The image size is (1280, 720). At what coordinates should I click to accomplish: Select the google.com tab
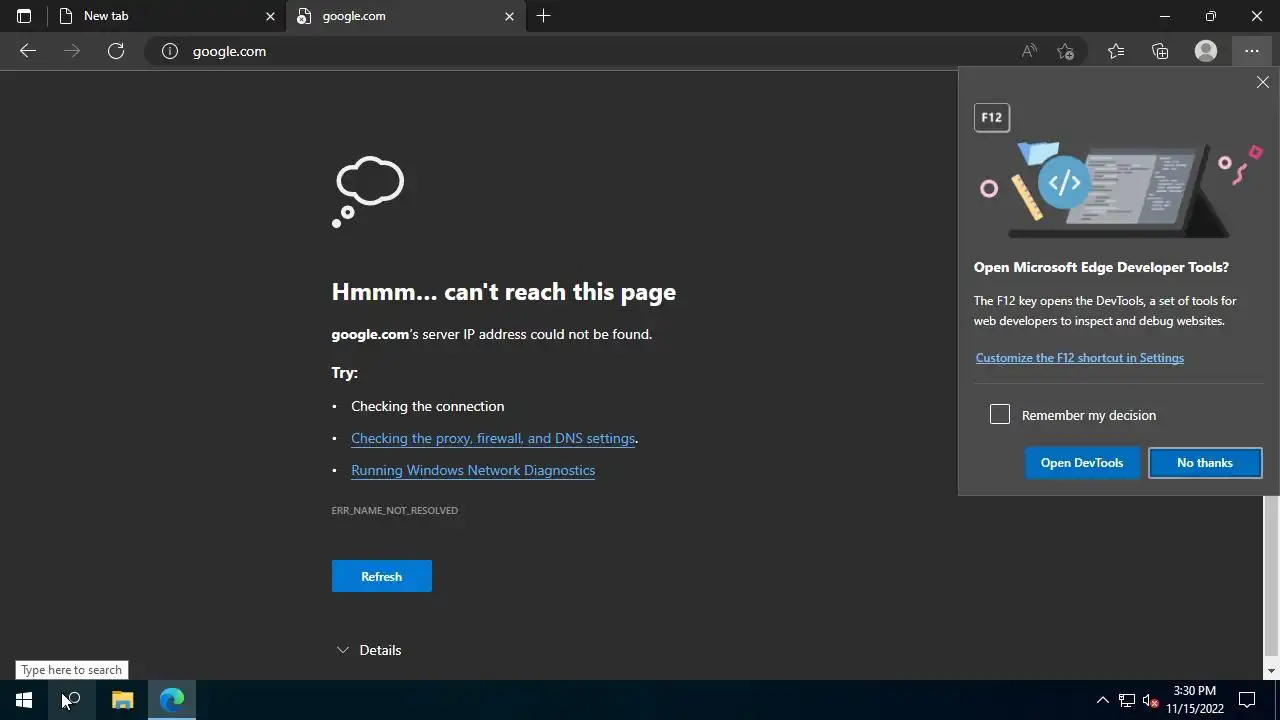click(405, 16)
